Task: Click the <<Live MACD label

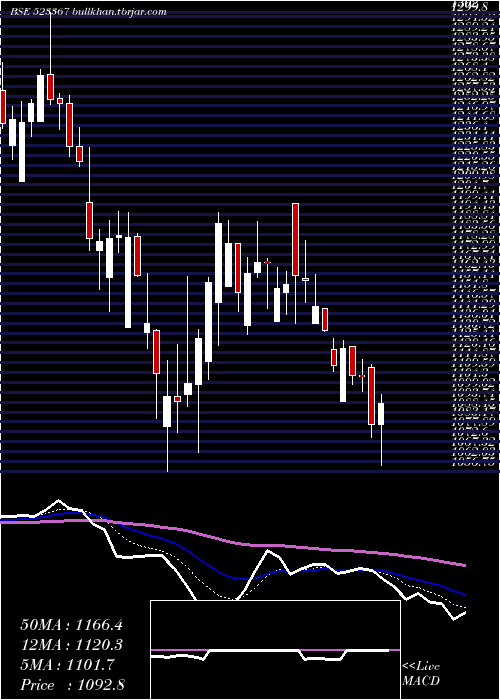Action: click(421, 674)
